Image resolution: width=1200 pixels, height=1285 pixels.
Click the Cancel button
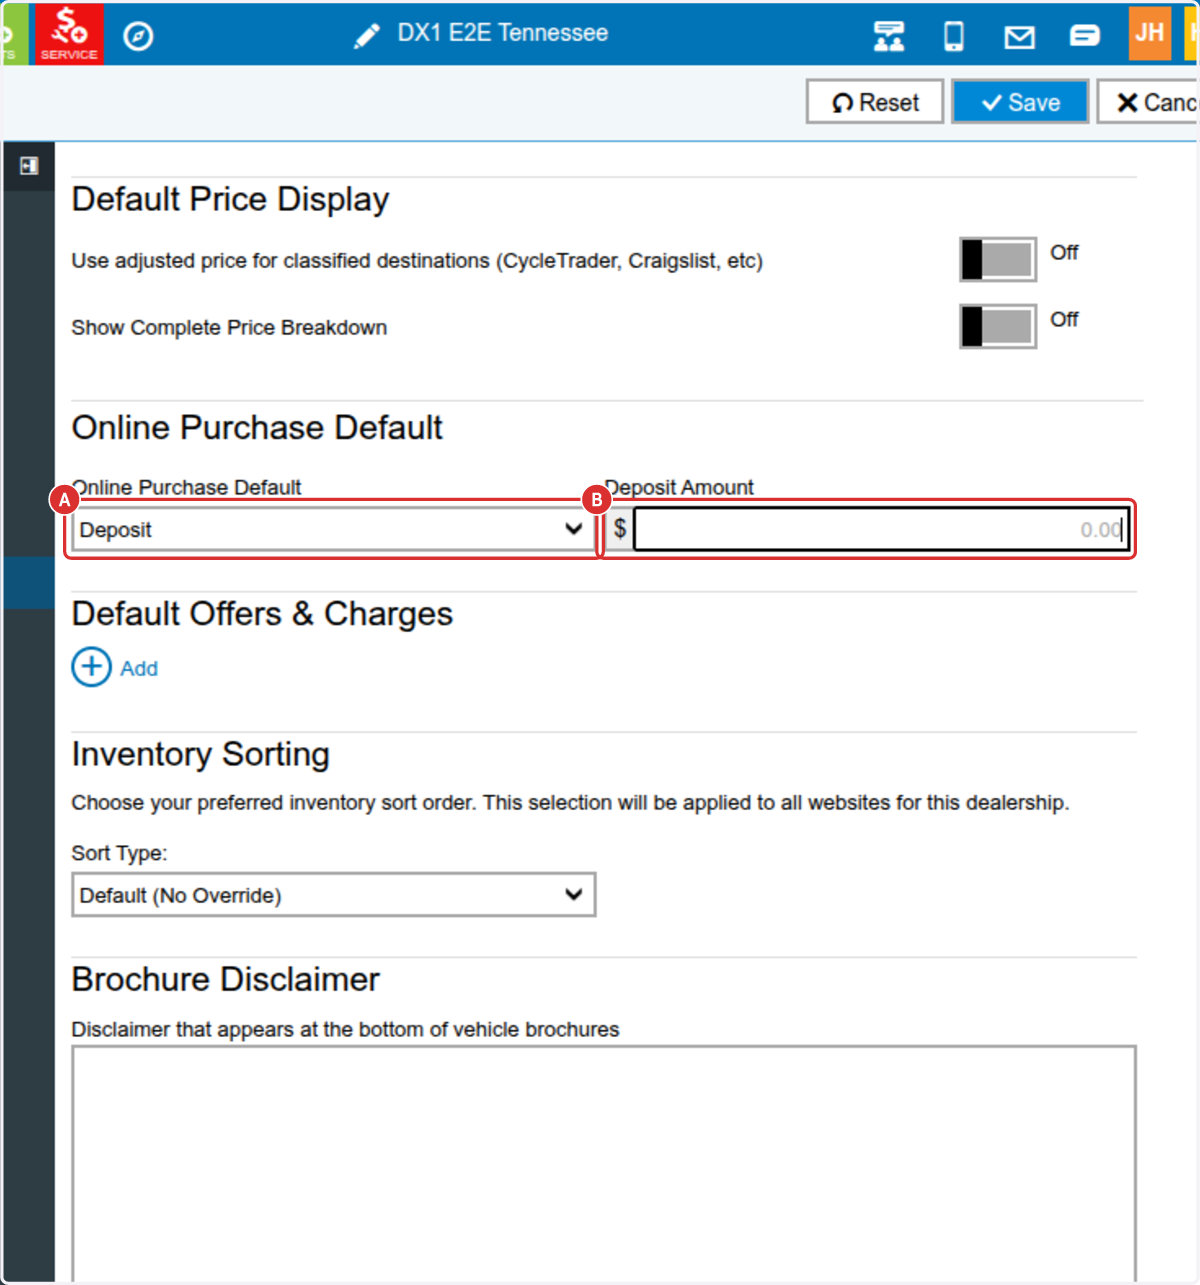coord(1149,102)
